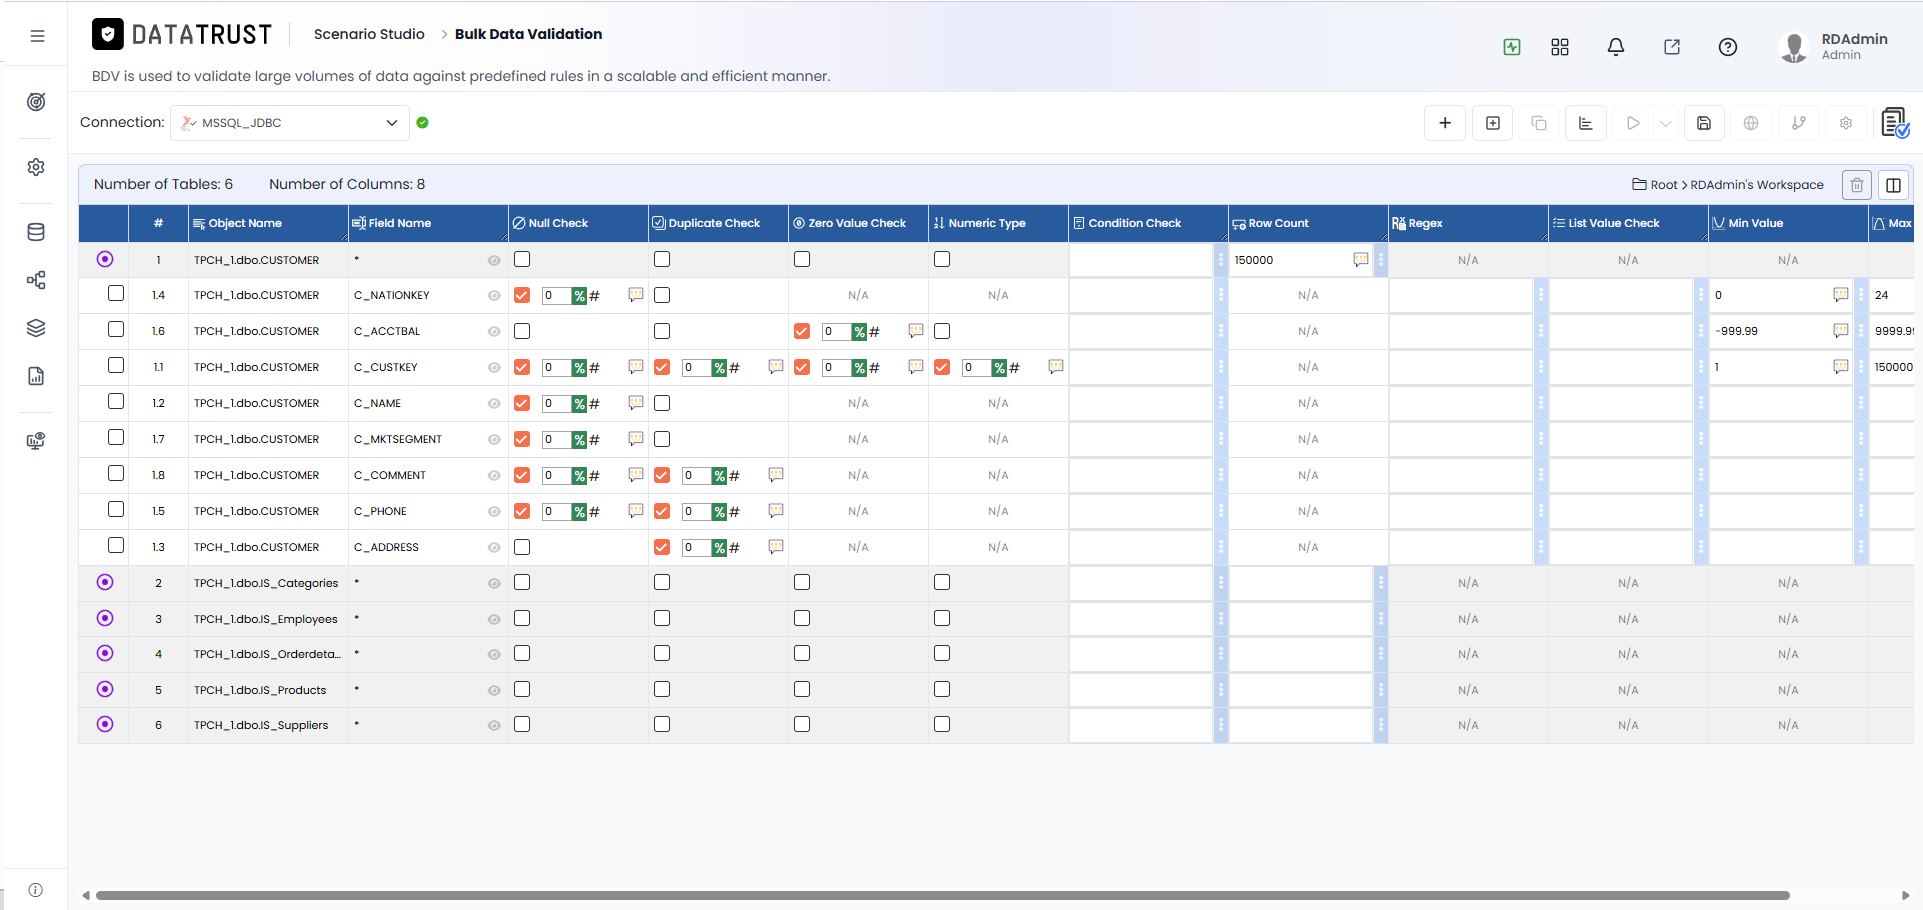Select the row checkbox for C_ACCTBAL
The height and width of the screenshot is (910, 1923).
coord(116,329)
